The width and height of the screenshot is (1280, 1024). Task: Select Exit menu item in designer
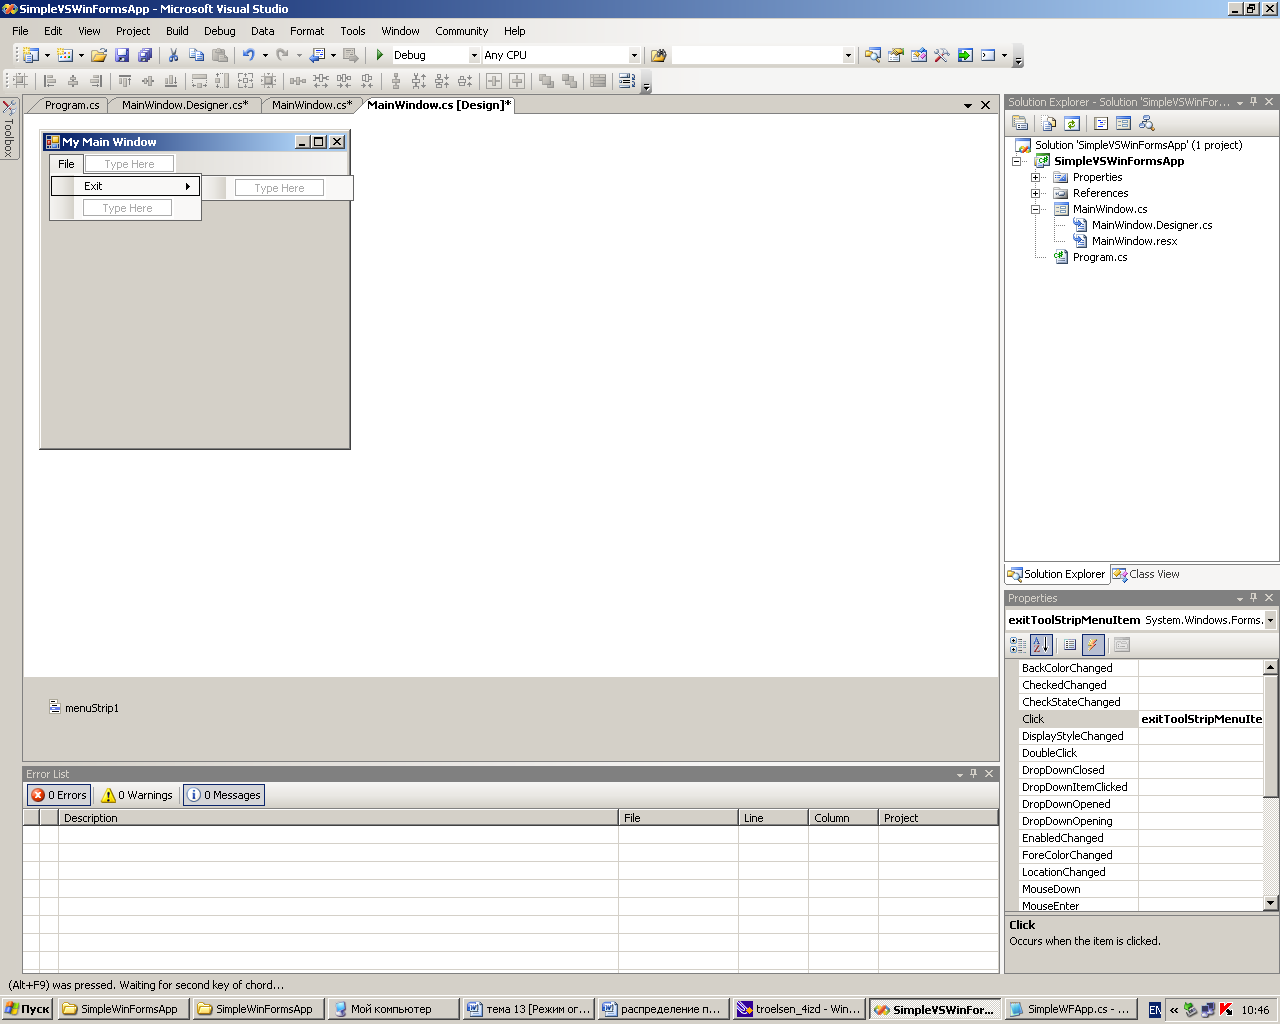(126, 186)
